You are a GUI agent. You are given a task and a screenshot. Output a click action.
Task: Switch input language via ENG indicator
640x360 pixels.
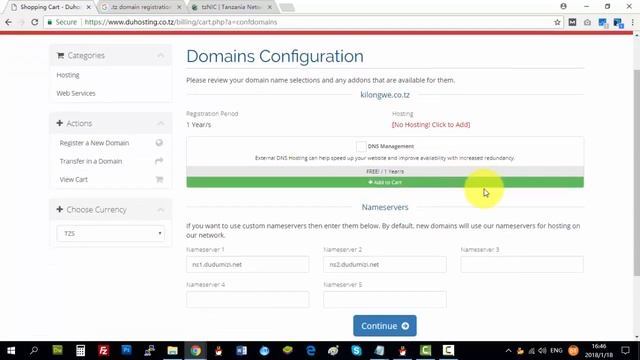[556, 351]
